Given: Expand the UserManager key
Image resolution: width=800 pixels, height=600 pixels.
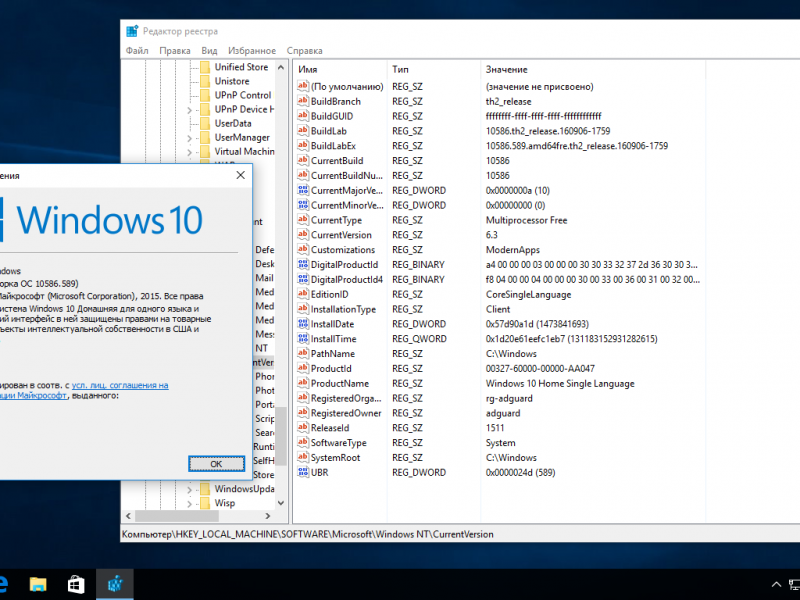Looking at the screenshot, I should (x=190, y=138).
